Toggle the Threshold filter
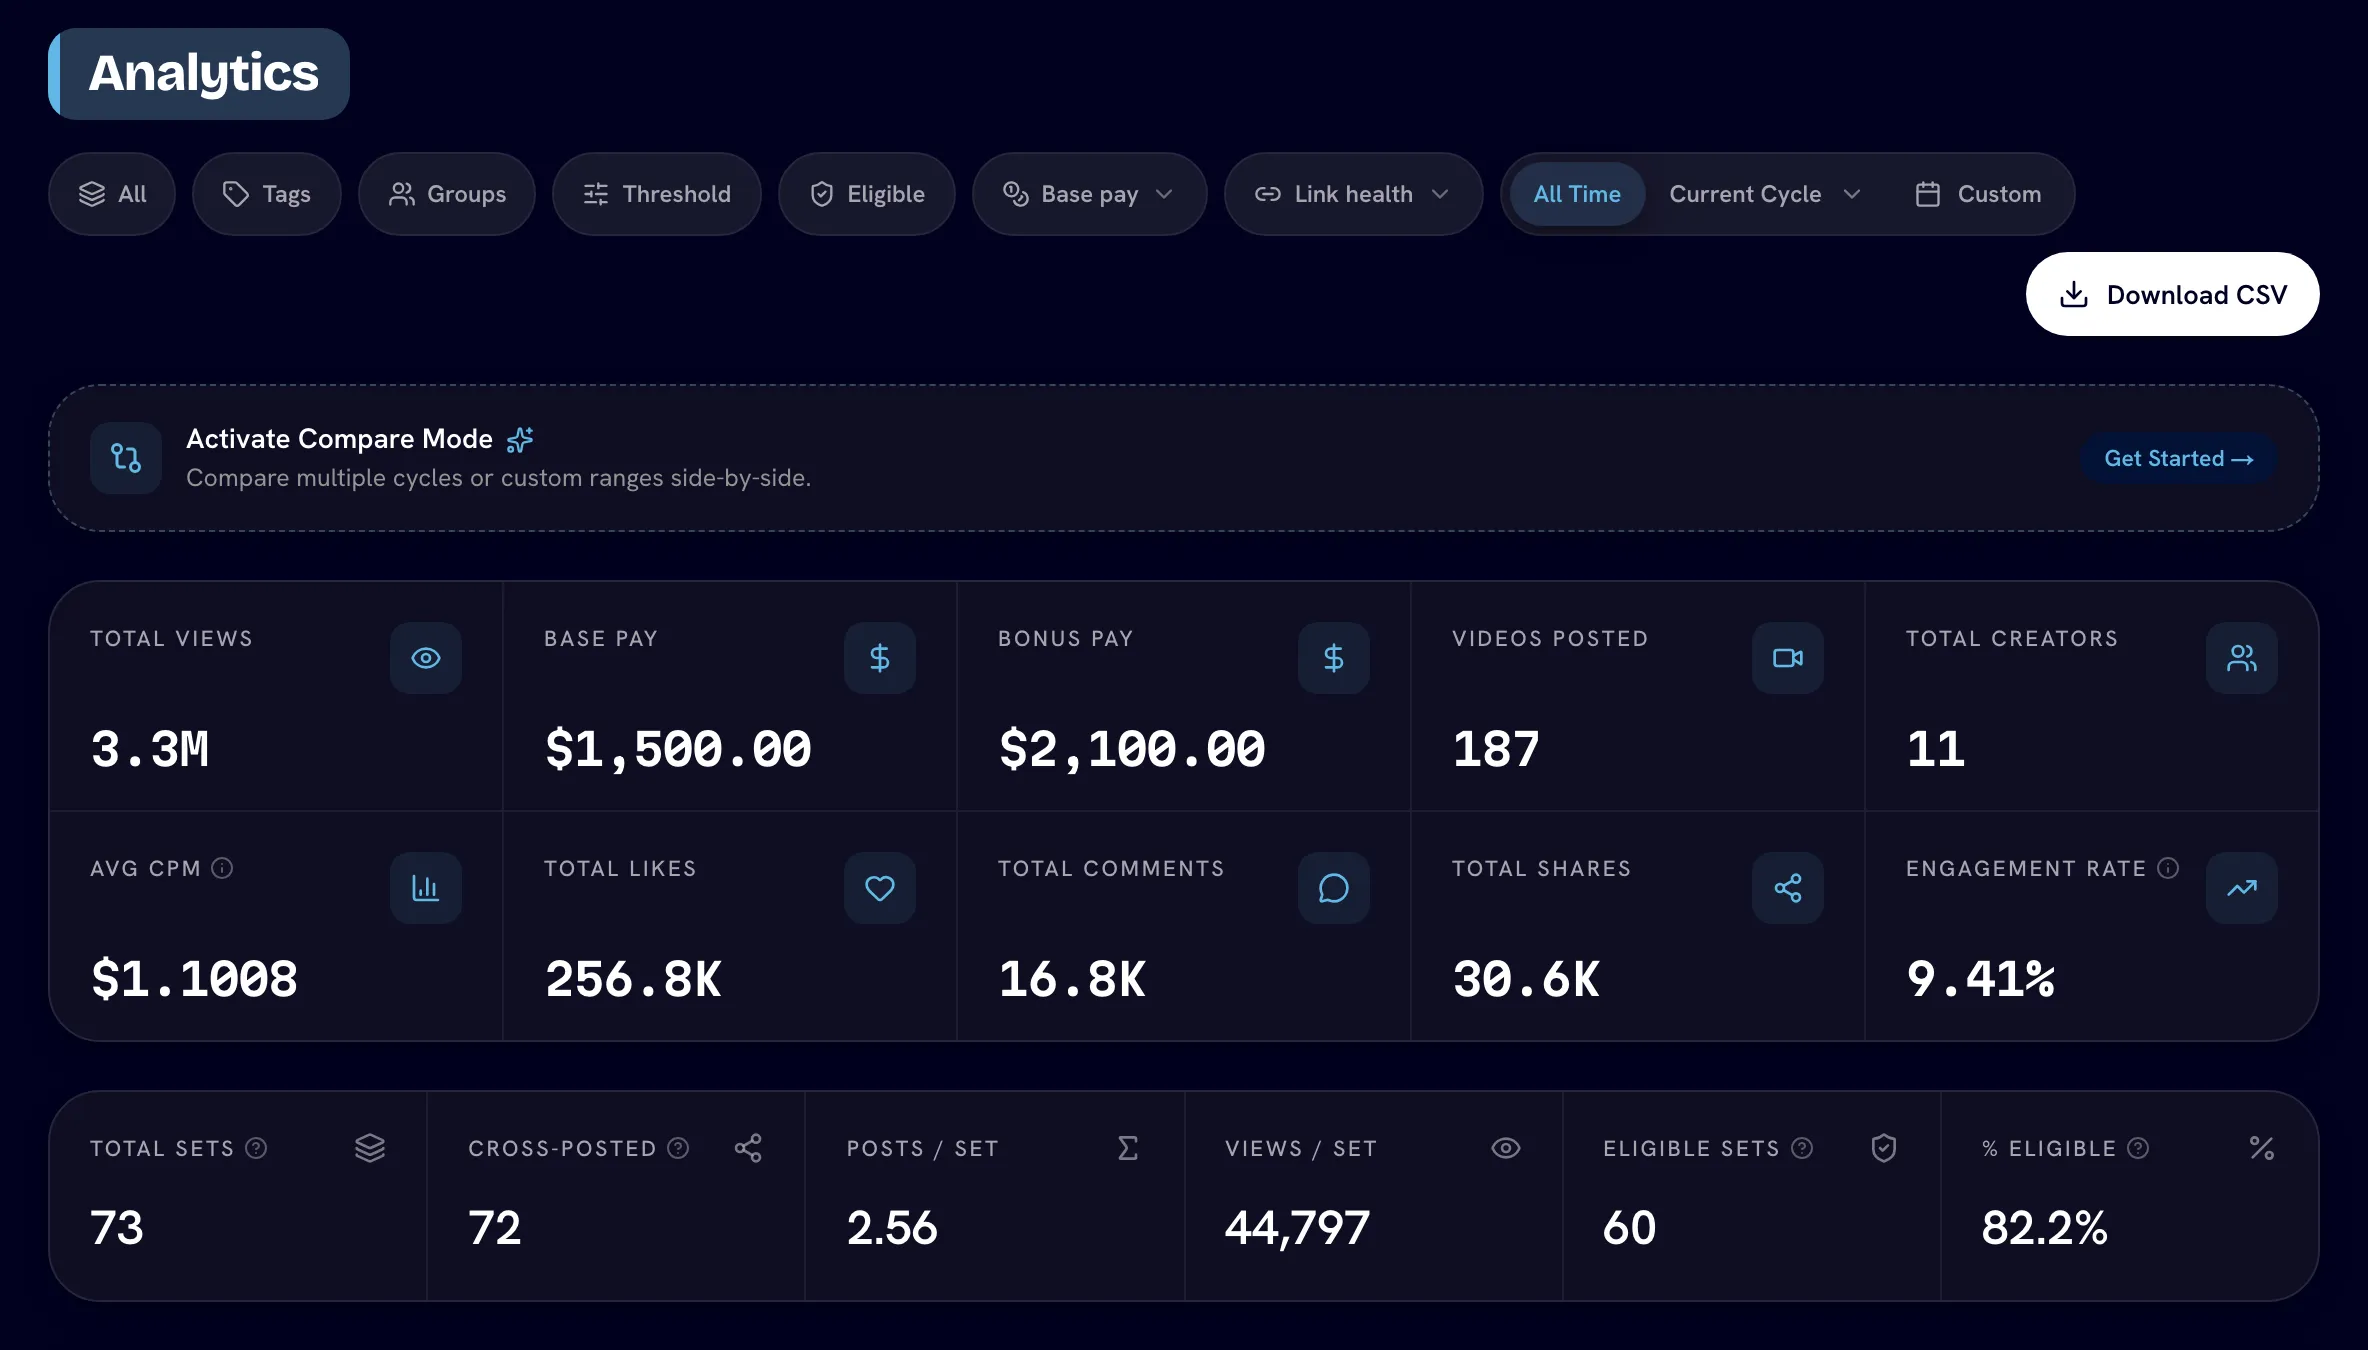The image size is (2368, 1350). [x=657, y=194]
